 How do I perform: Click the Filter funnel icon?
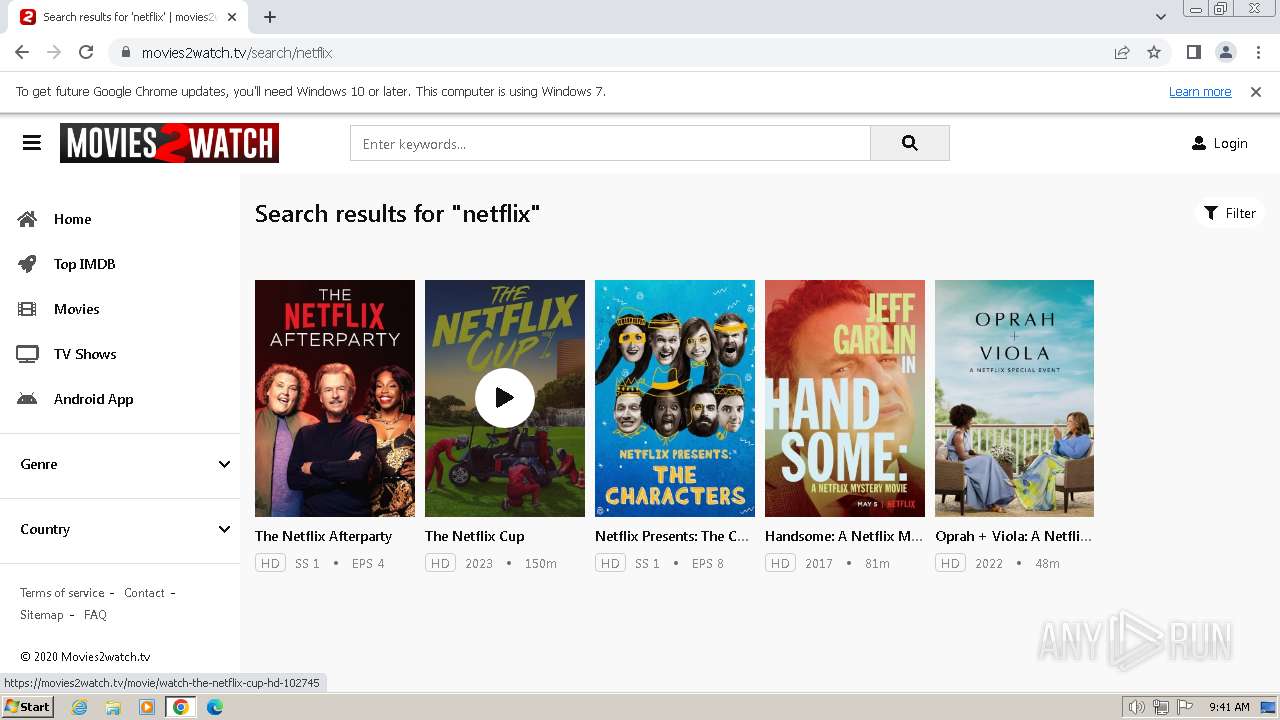click(x=1211, y=213)
